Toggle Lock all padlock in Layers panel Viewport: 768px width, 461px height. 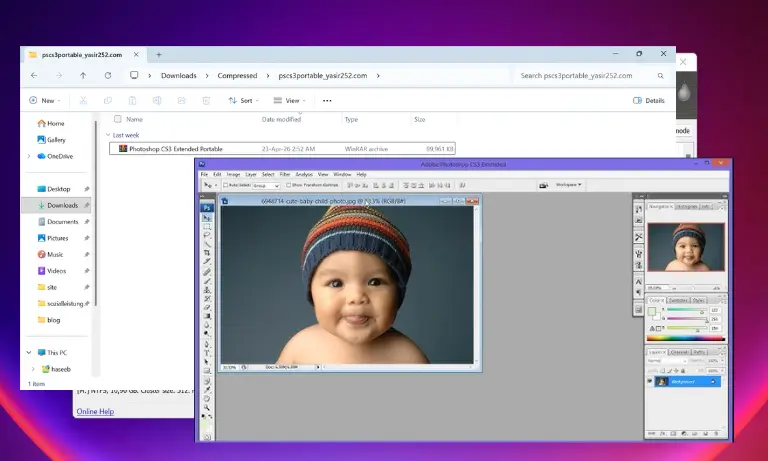683,371
